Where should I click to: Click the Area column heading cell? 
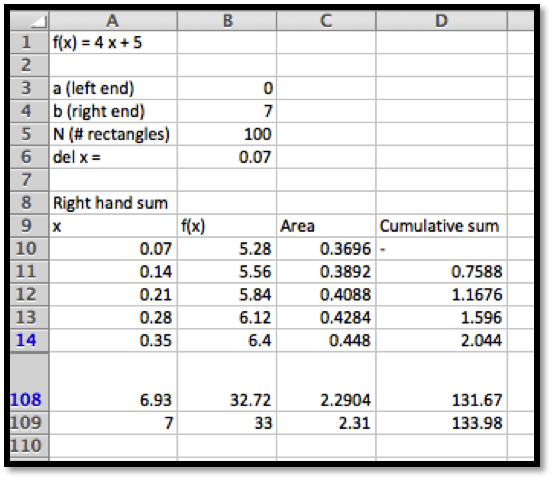click(326, 226)
